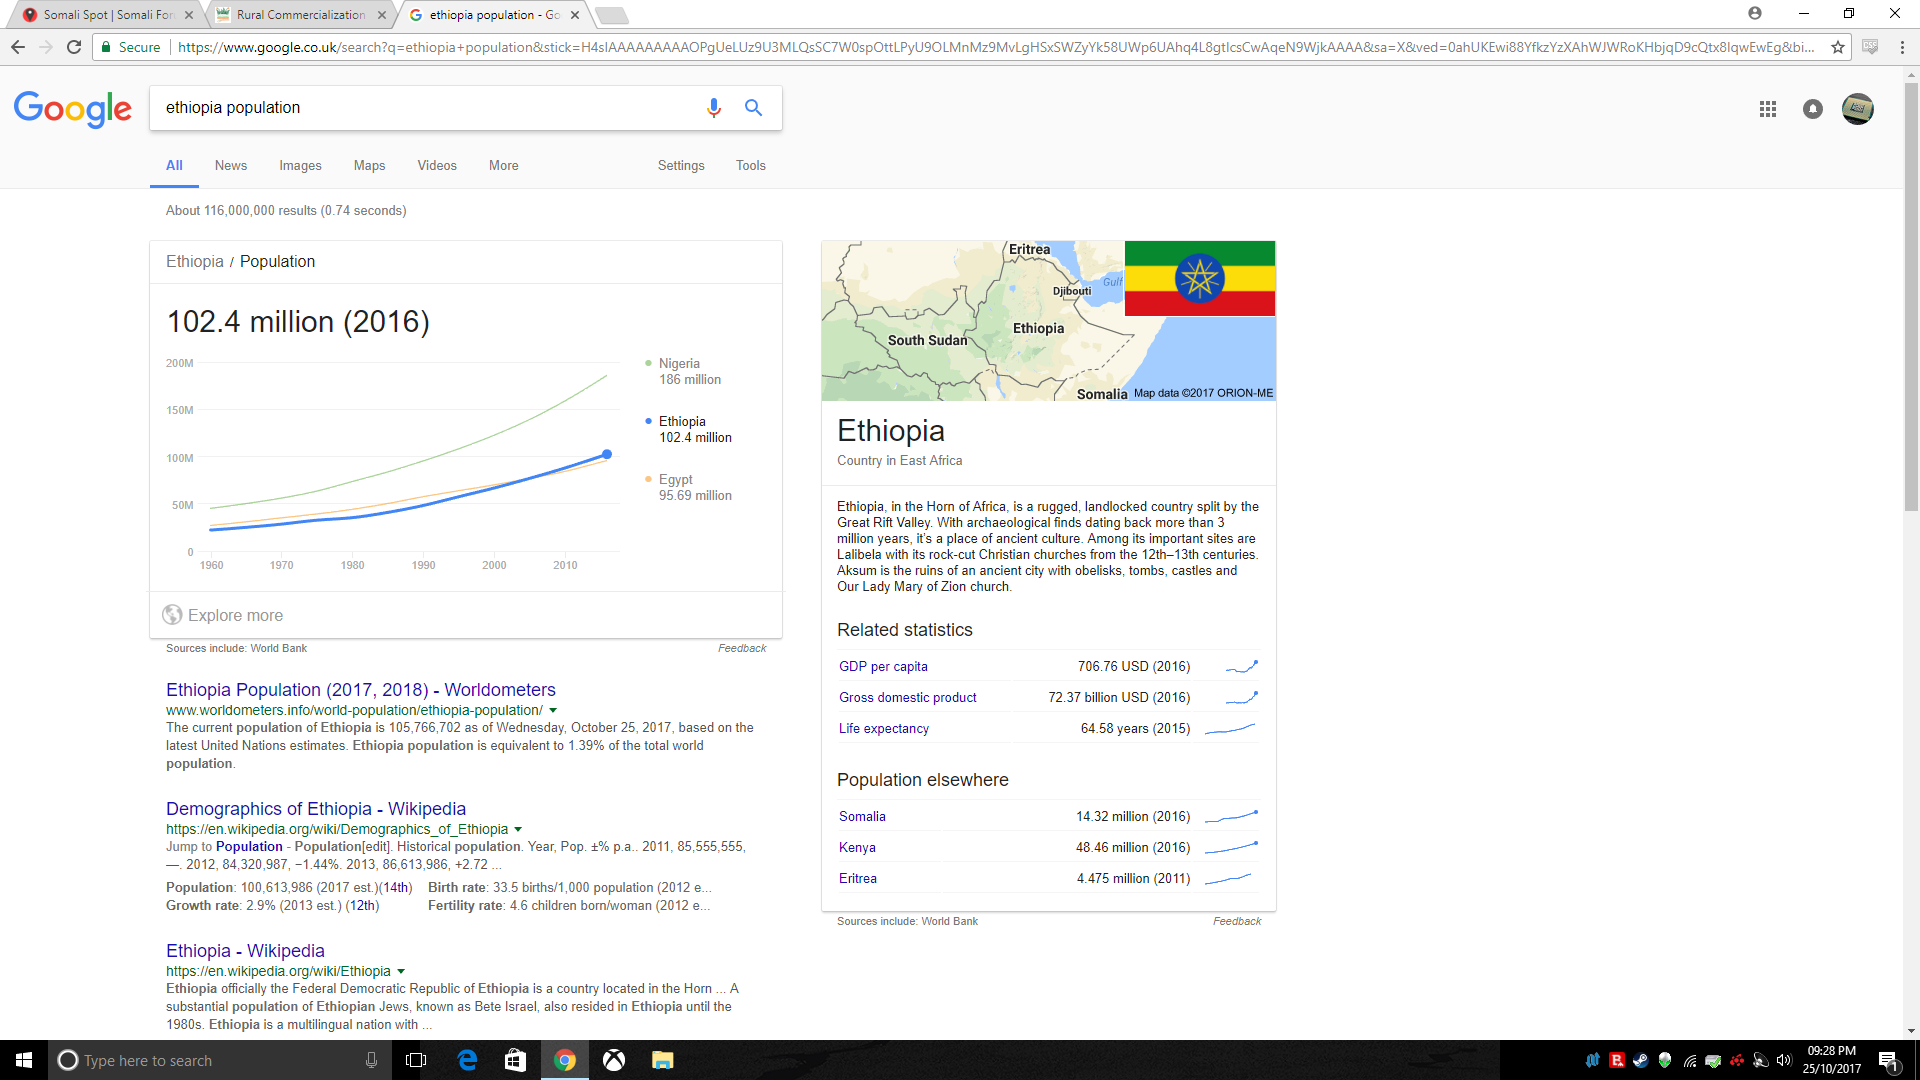Launch Microsoft Edge from the taskbar

pos(467,1060)
